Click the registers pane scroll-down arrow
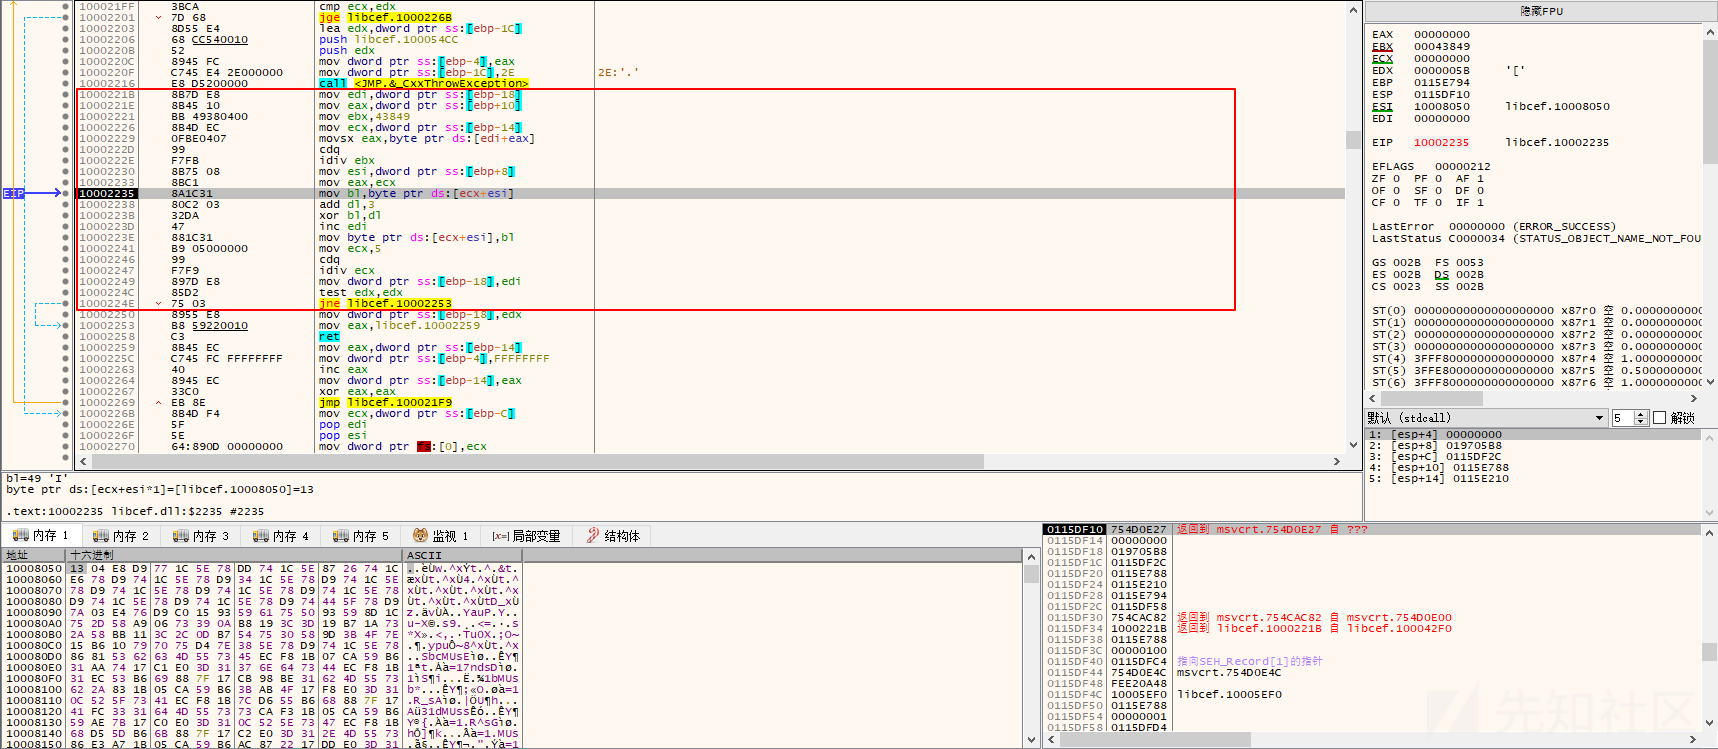 [x=1709, y=382]
